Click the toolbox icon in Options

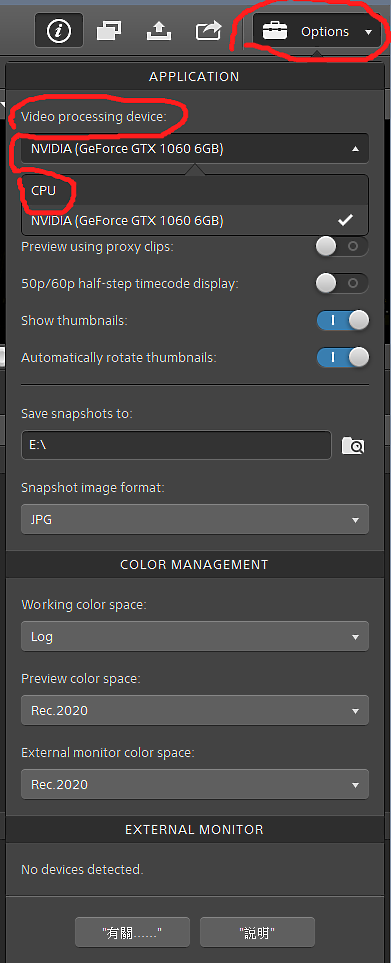click(274, 31)
